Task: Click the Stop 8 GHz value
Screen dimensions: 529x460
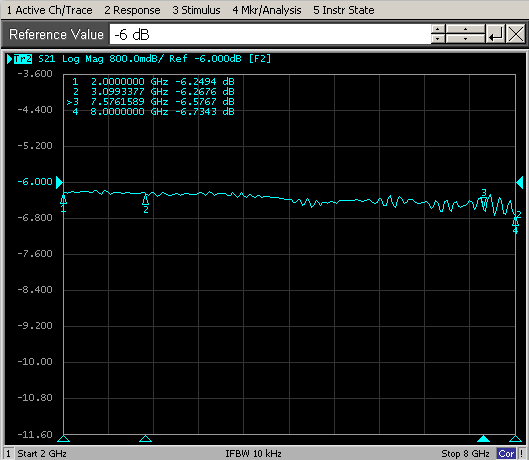Action: [x=465, y=454]
